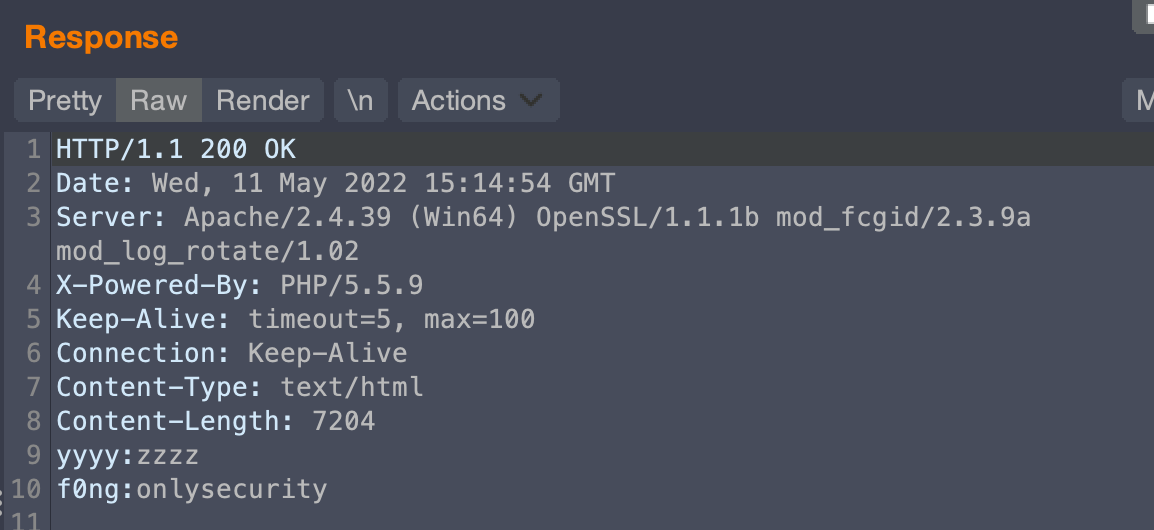Click the Content-Type text/html header

tap(239, 387)
